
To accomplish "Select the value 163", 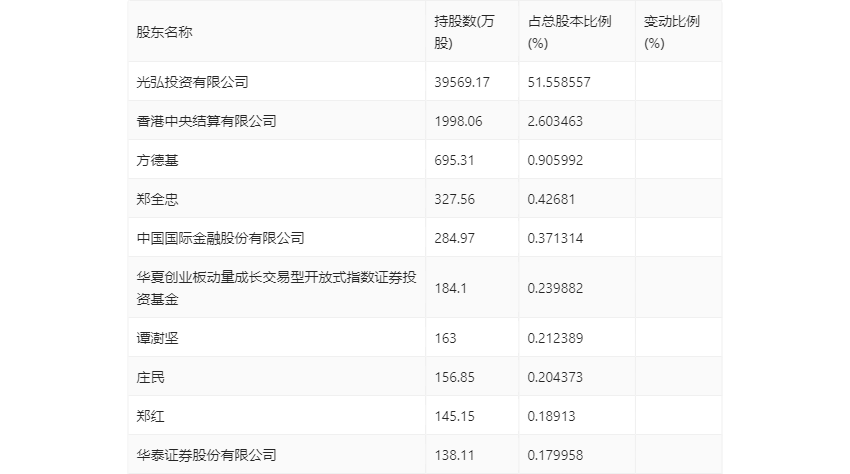I will 445,338.
